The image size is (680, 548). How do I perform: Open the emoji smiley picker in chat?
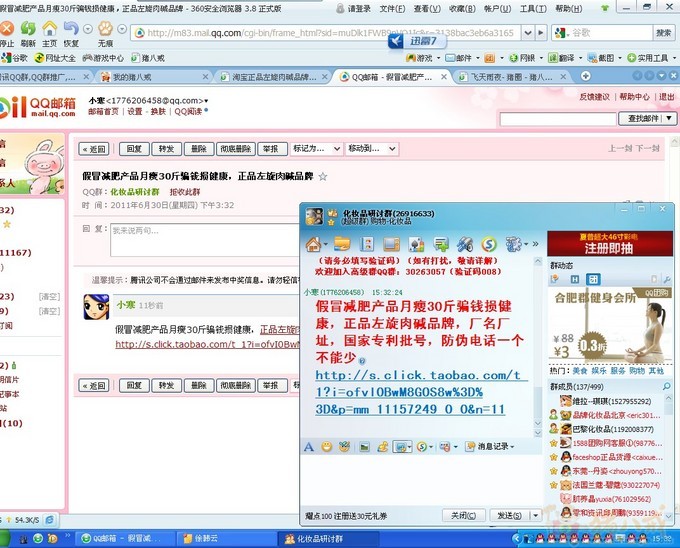click(x=326, y=446)
